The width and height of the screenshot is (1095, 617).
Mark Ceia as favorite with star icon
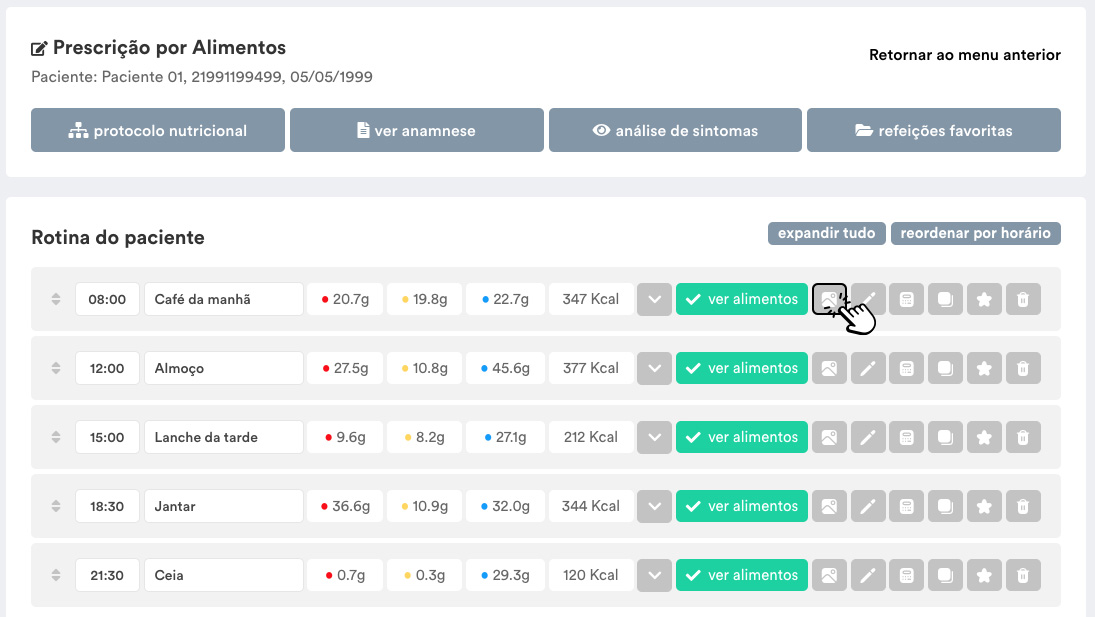pos(984,575)
